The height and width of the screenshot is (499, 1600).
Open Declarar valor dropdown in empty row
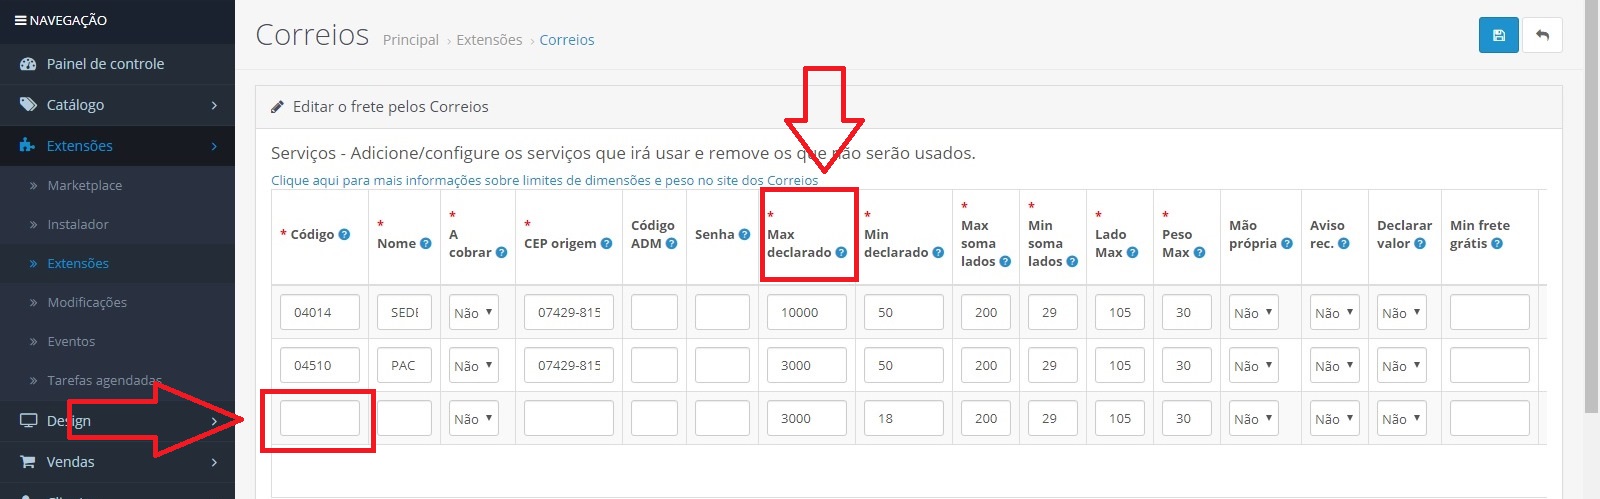pyautogui.click(x=1402, y=418)
